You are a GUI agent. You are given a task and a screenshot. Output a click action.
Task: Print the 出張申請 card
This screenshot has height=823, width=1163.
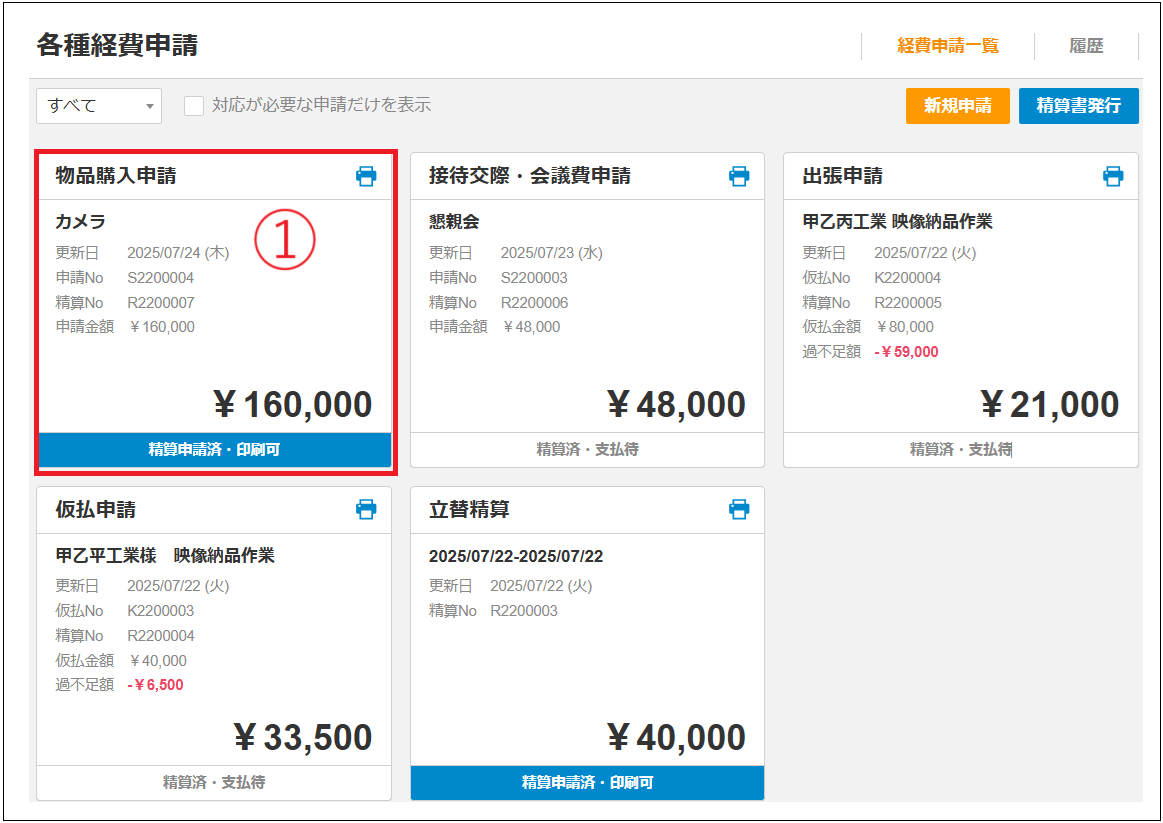(1113, 177)
